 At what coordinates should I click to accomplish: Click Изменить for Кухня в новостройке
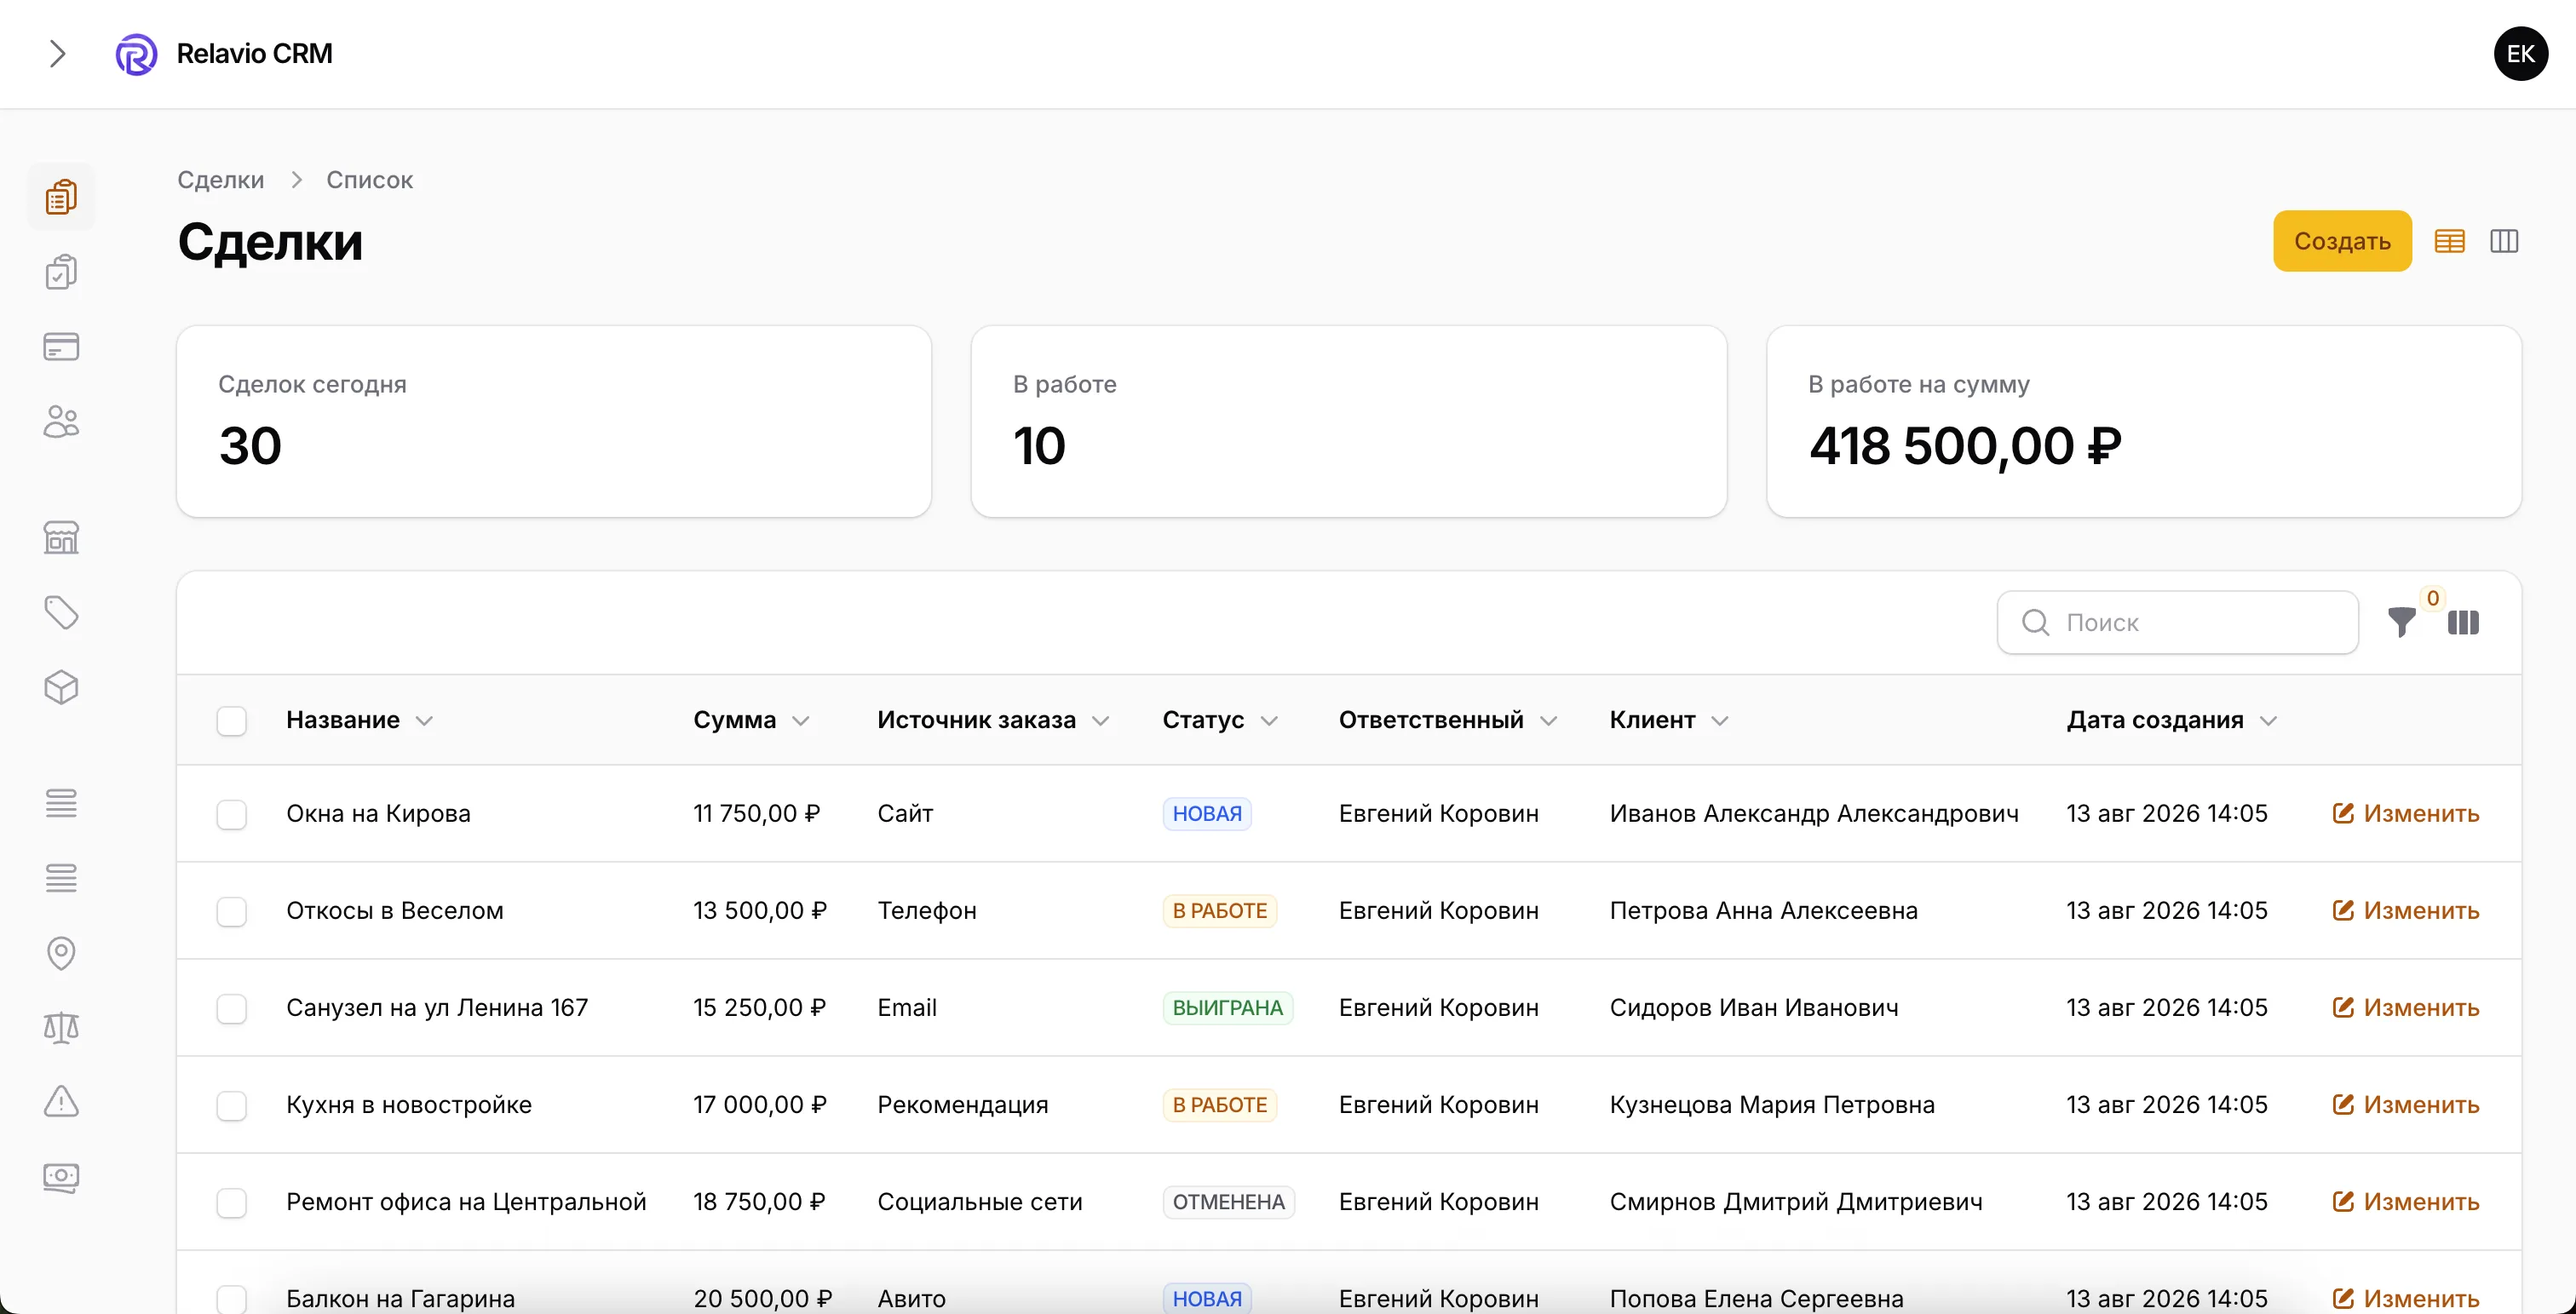pos(2405,1104)
